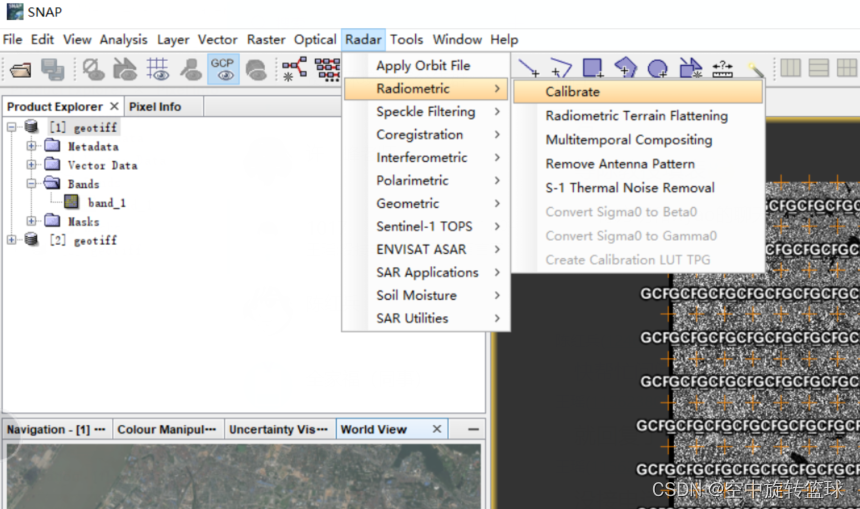Viewport: 860px width, 509px height.
Task: Open the Help menu
Action: (x=504, y=39)
